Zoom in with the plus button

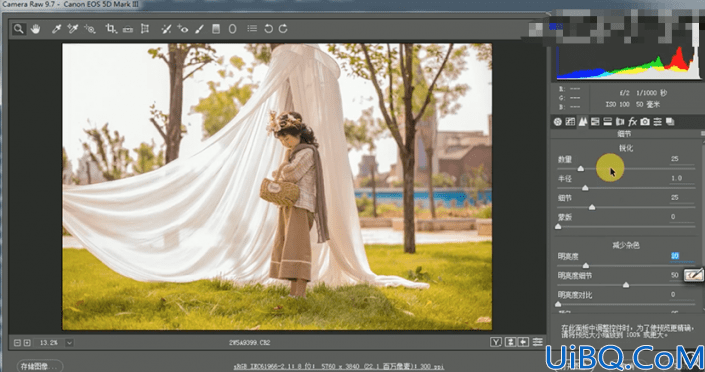pyautogui.click(x=27, y=343)
